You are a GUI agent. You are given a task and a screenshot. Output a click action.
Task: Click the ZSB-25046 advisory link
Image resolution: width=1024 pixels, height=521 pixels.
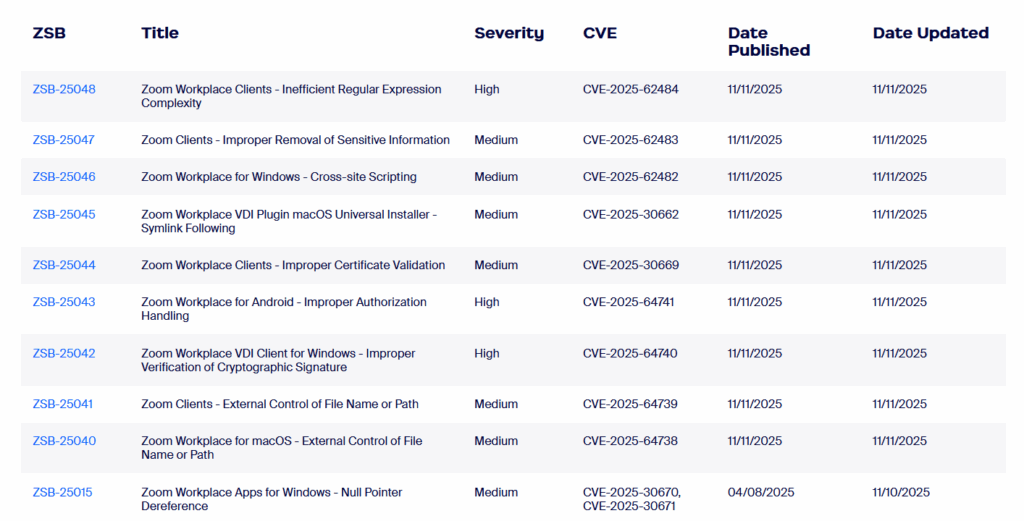tap(64, 177)
